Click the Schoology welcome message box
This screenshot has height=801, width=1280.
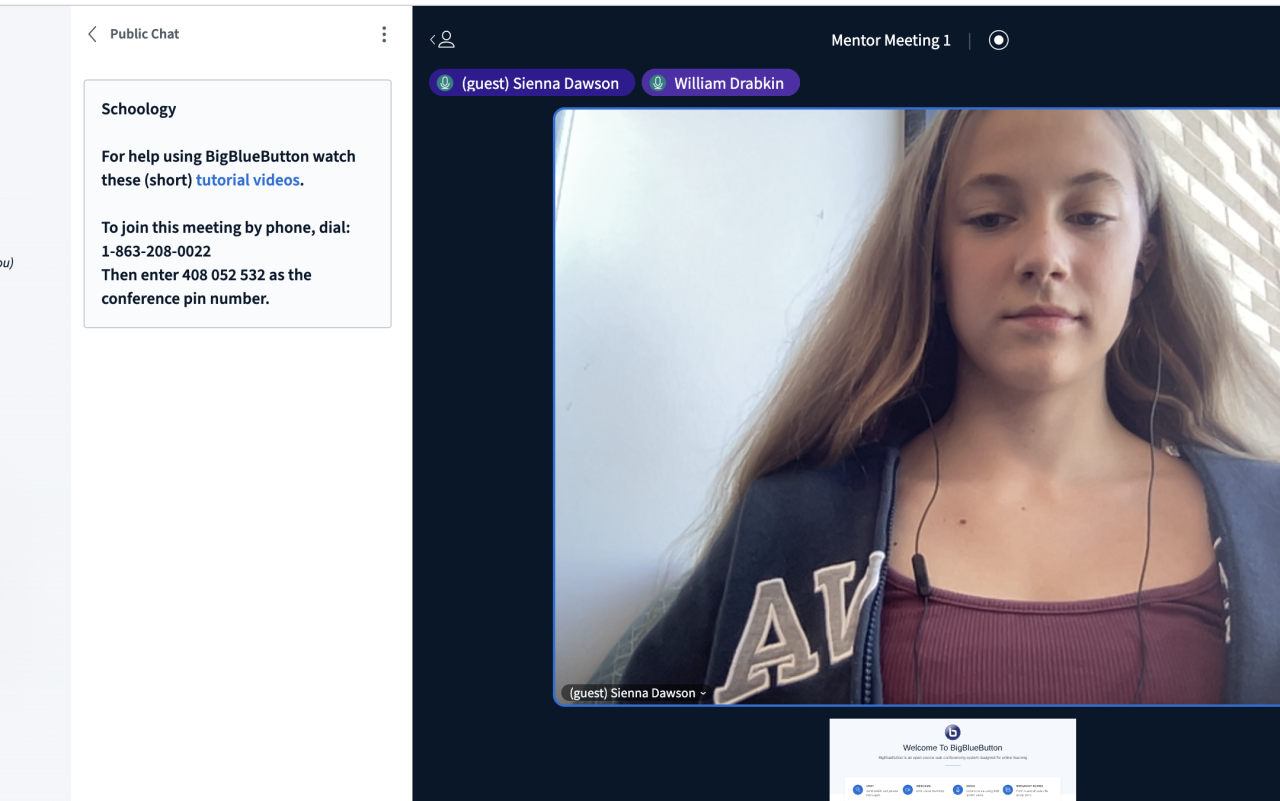[x=237, y=204]
